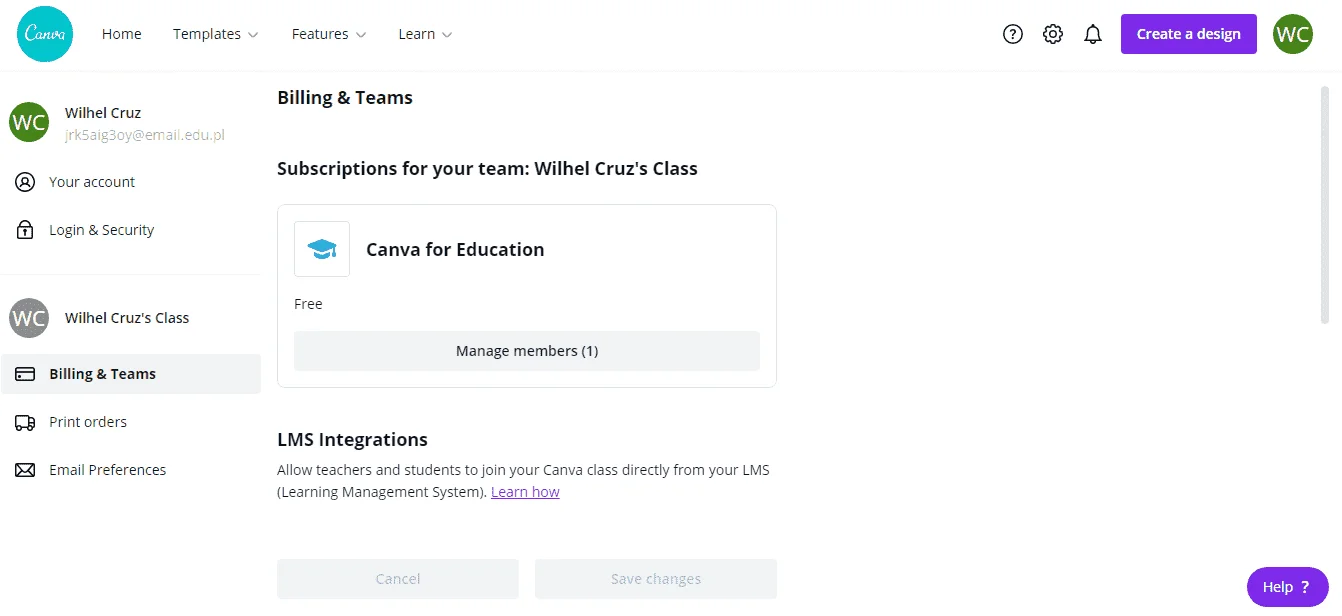Click the Email Preferences envelope icon
This screenshot has width=1342, height=616.
coord(25,470)
